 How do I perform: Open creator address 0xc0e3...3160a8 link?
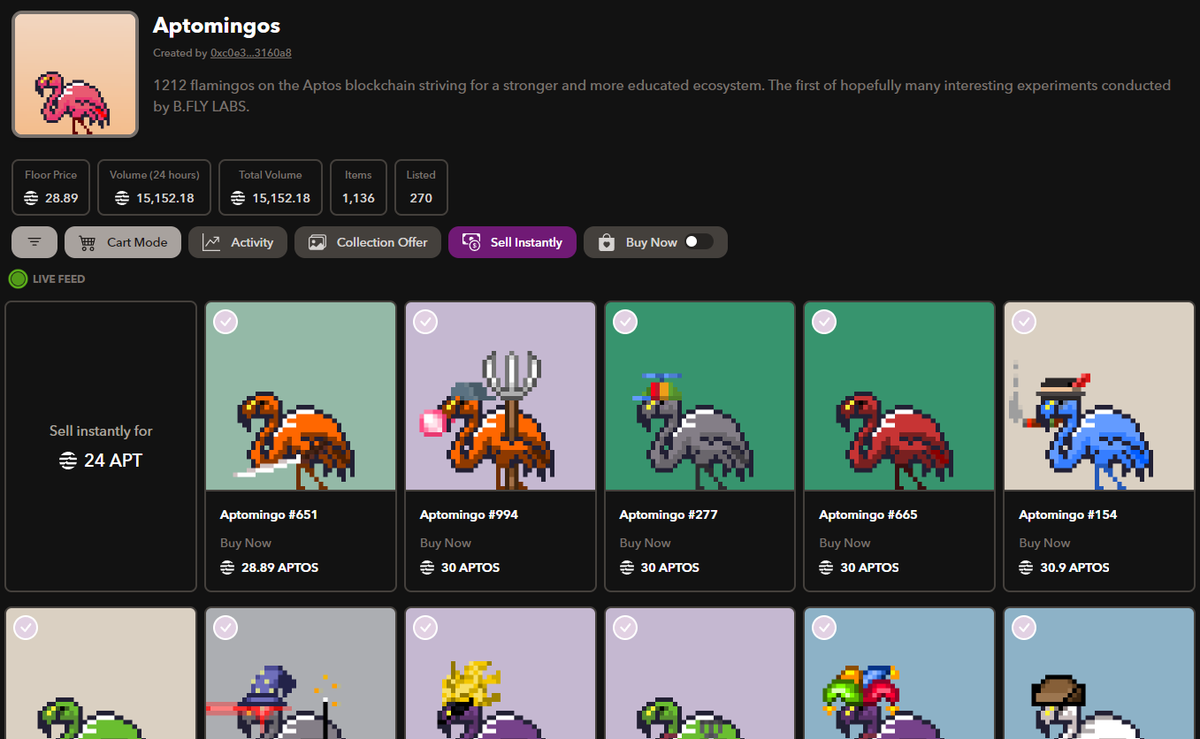click(x=251, y=52)
